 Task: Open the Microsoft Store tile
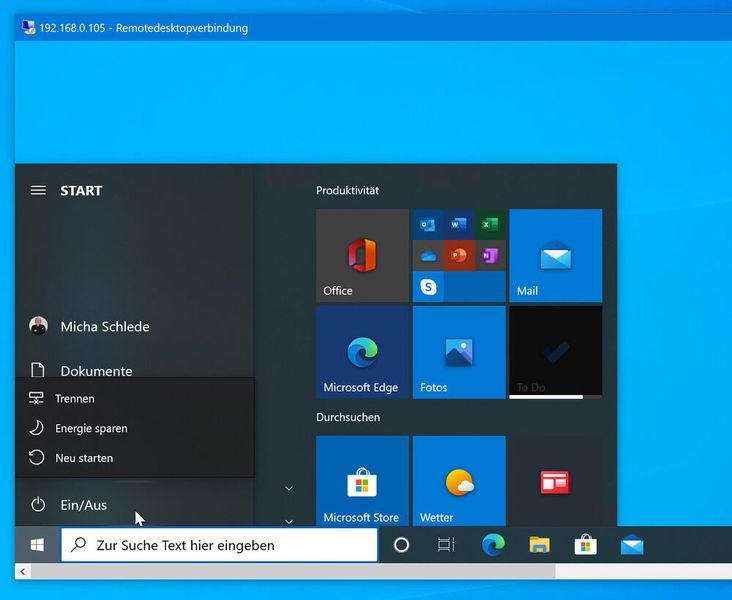[362, 481]
